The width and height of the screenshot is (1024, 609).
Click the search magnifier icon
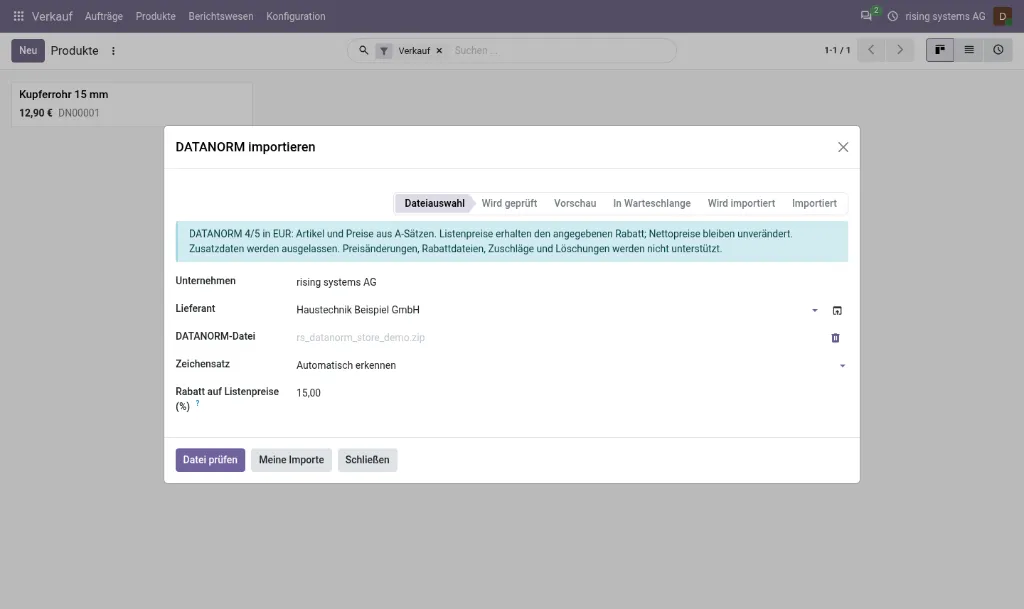coord(364,50)
